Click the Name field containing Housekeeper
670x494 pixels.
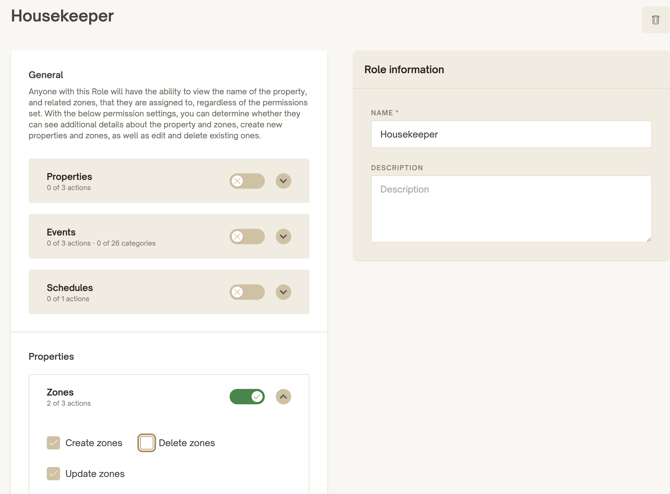pyautogui.click(x=511, y=134)
